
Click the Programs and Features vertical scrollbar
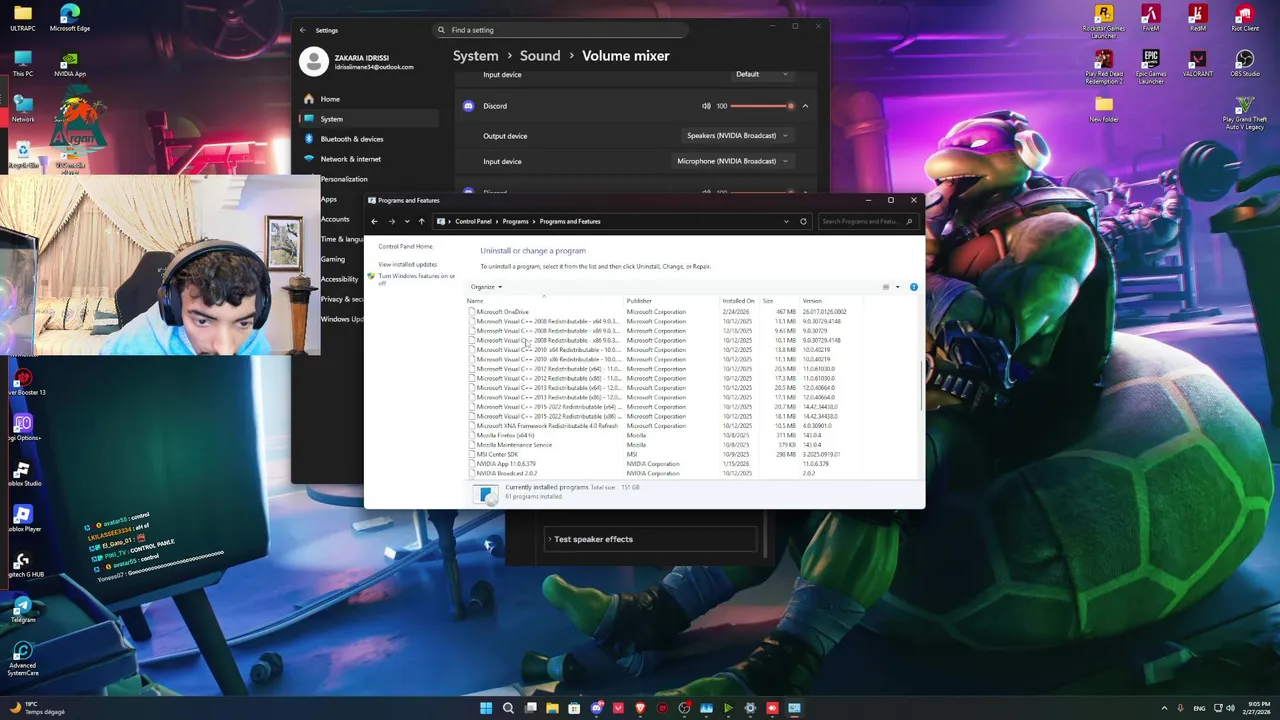tap(920, 385)
